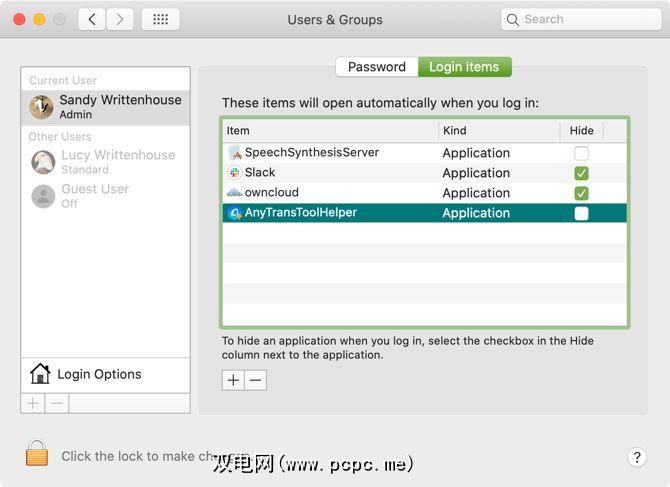
Task: Click the lock icon to make changes
Action: 37,454
